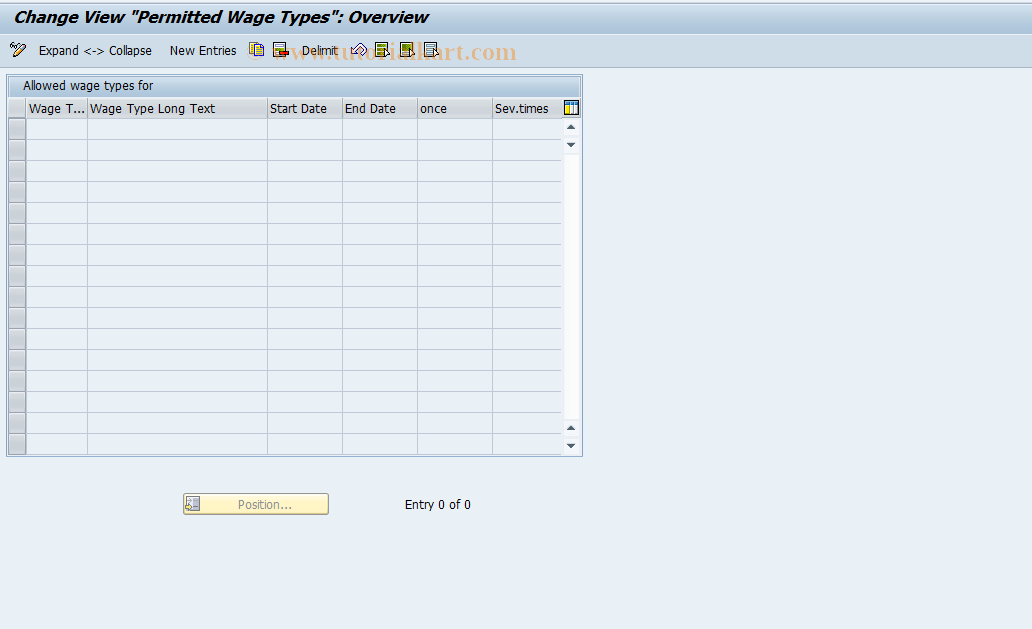Select the bottommost row selector in the table

point(17,444)
